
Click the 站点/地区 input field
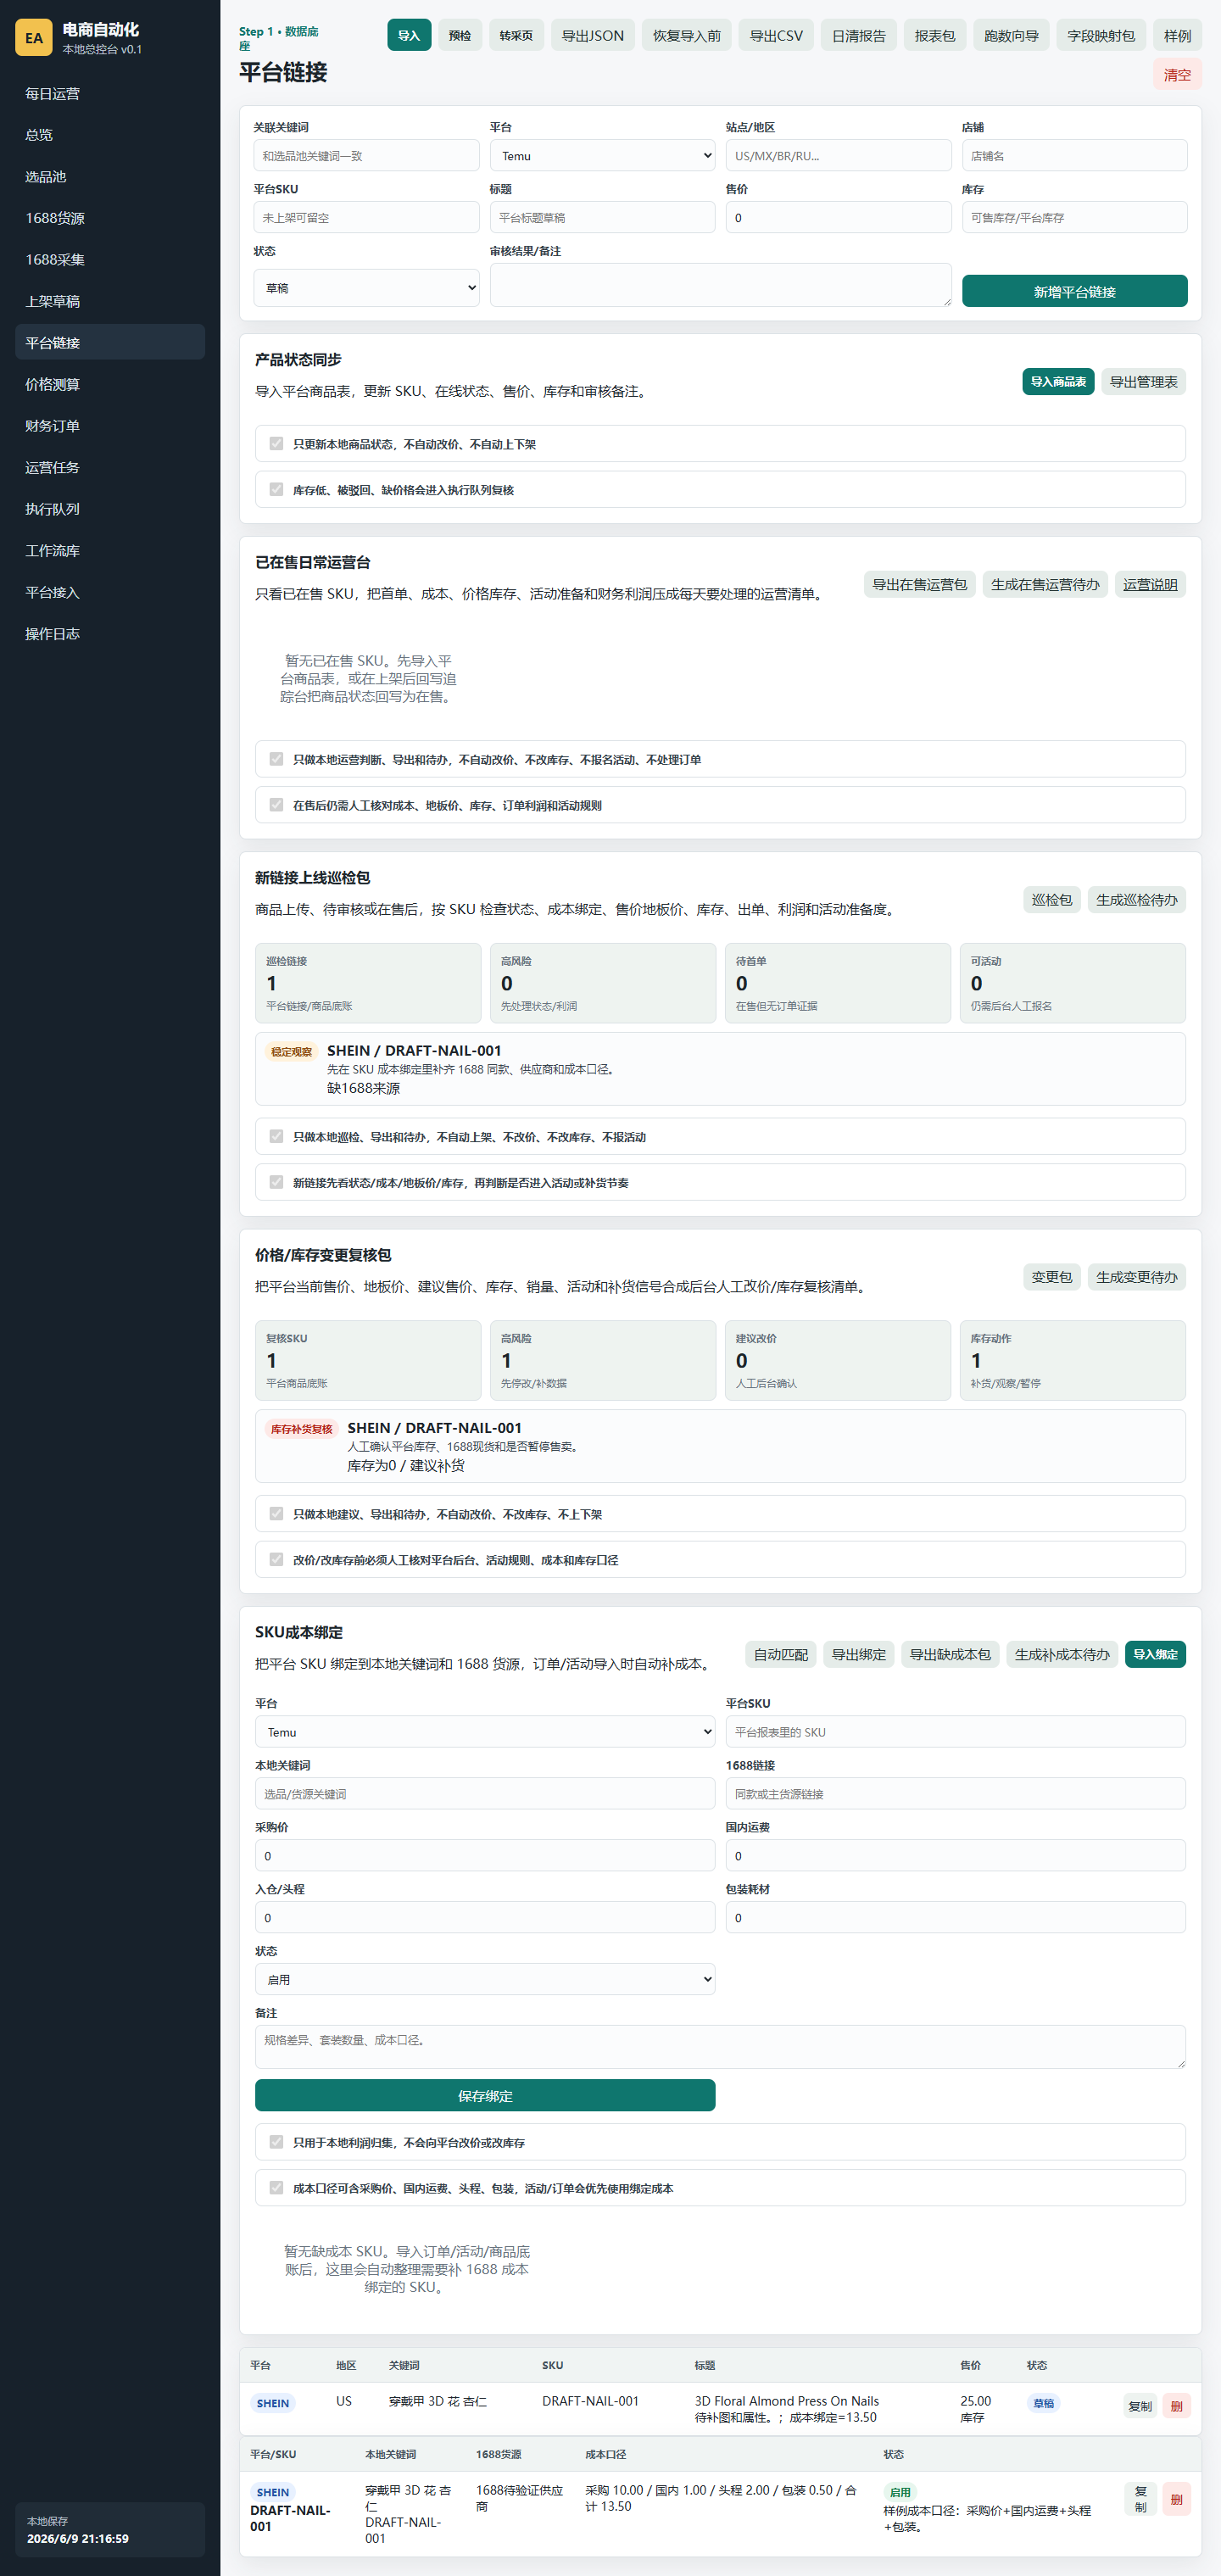(x=838, y=155)
